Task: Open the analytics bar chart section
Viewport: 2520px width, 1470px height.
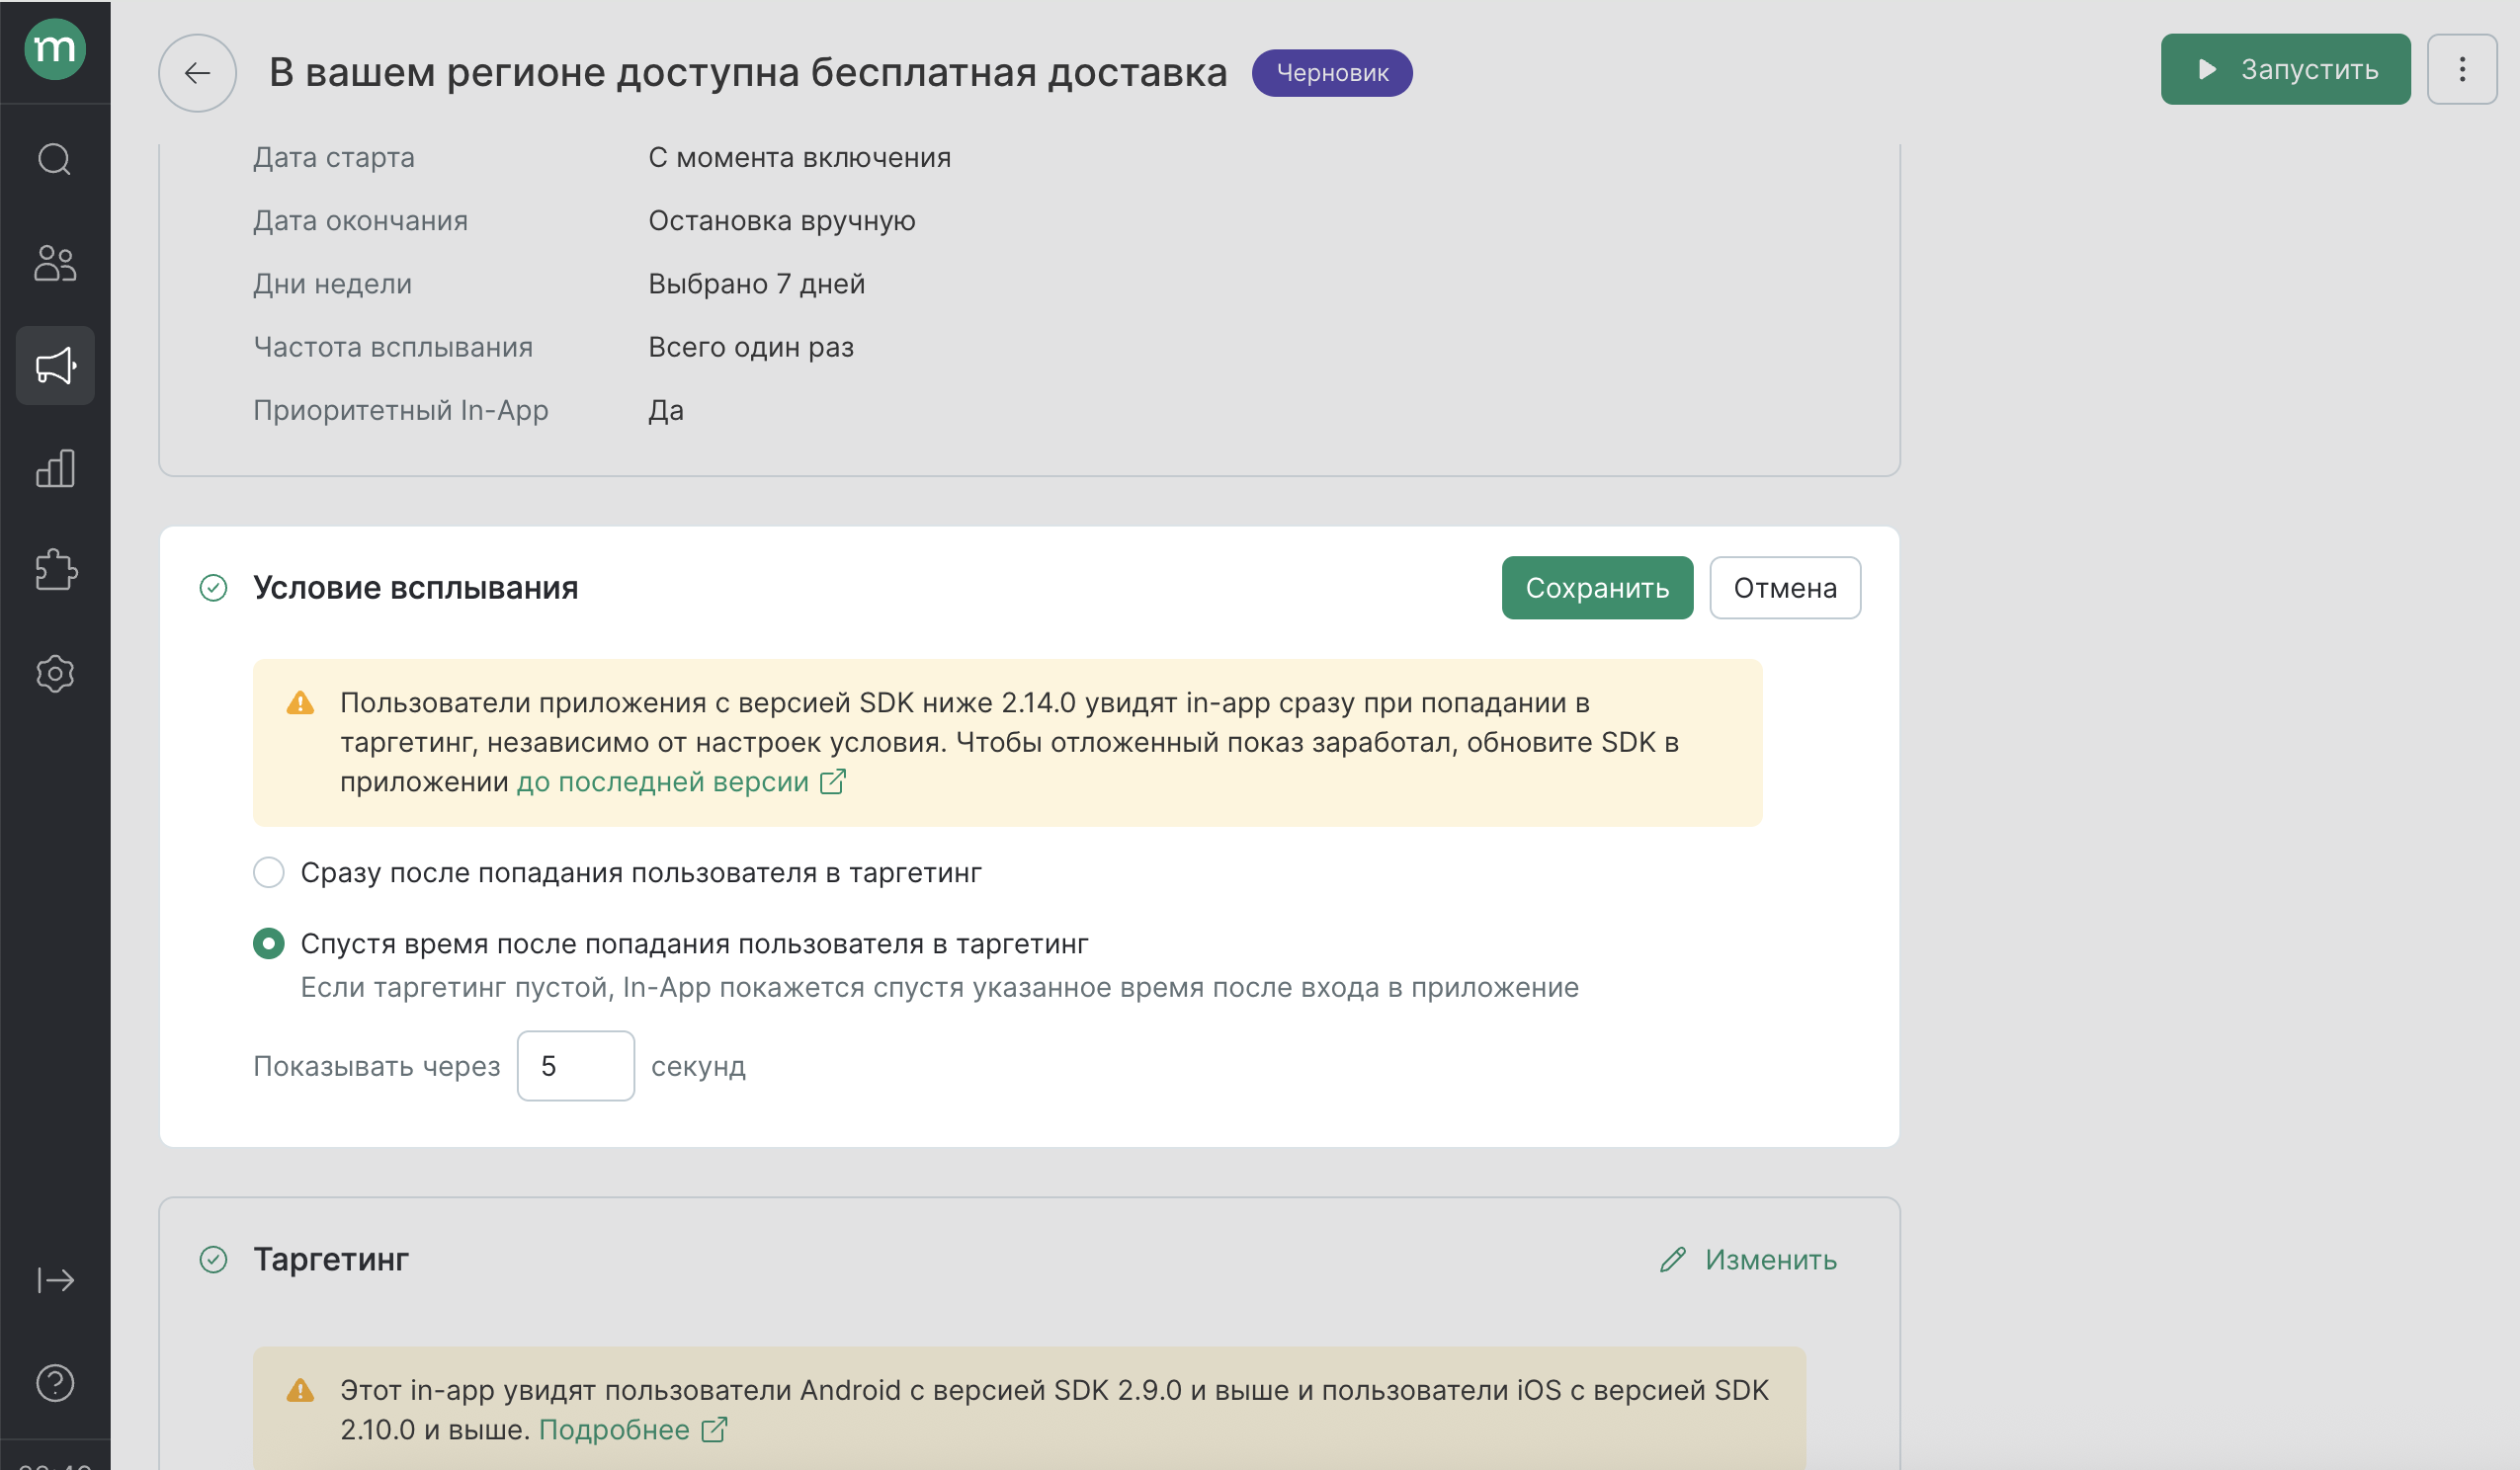Action: pyautogui.click(x=55, y=468)
